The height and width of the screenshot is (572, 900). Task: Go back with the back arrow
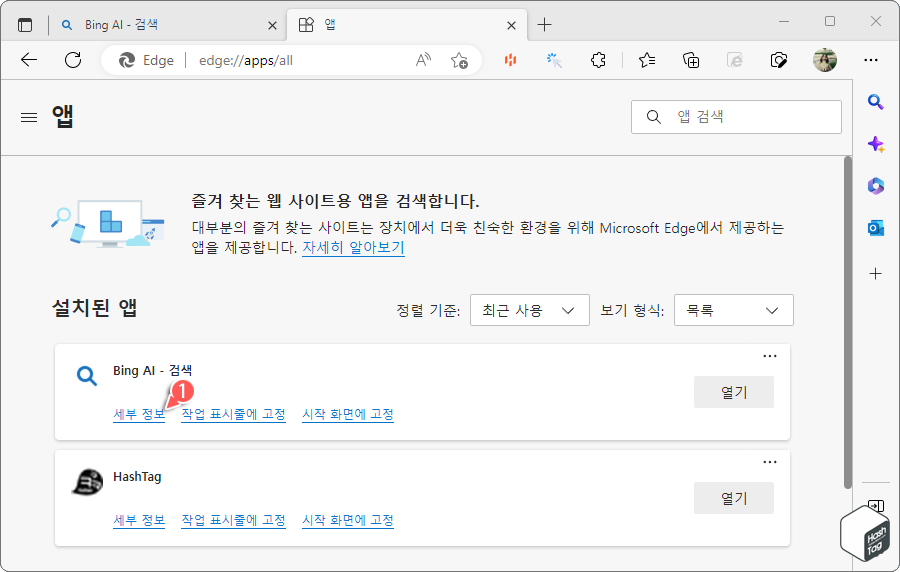click(29, 60)
